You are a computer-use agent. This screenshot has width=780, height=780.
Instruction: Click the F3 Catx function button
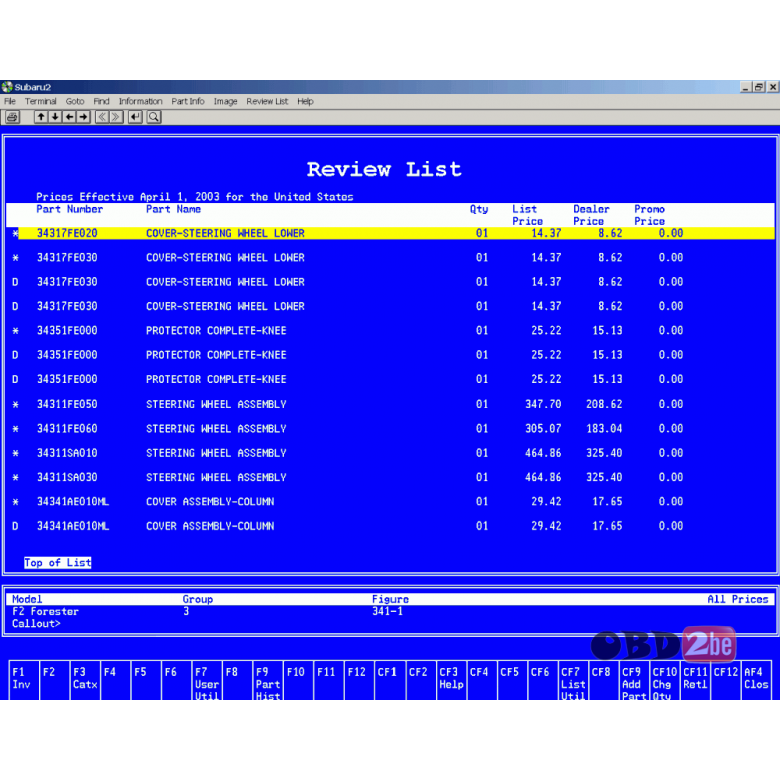86,680
